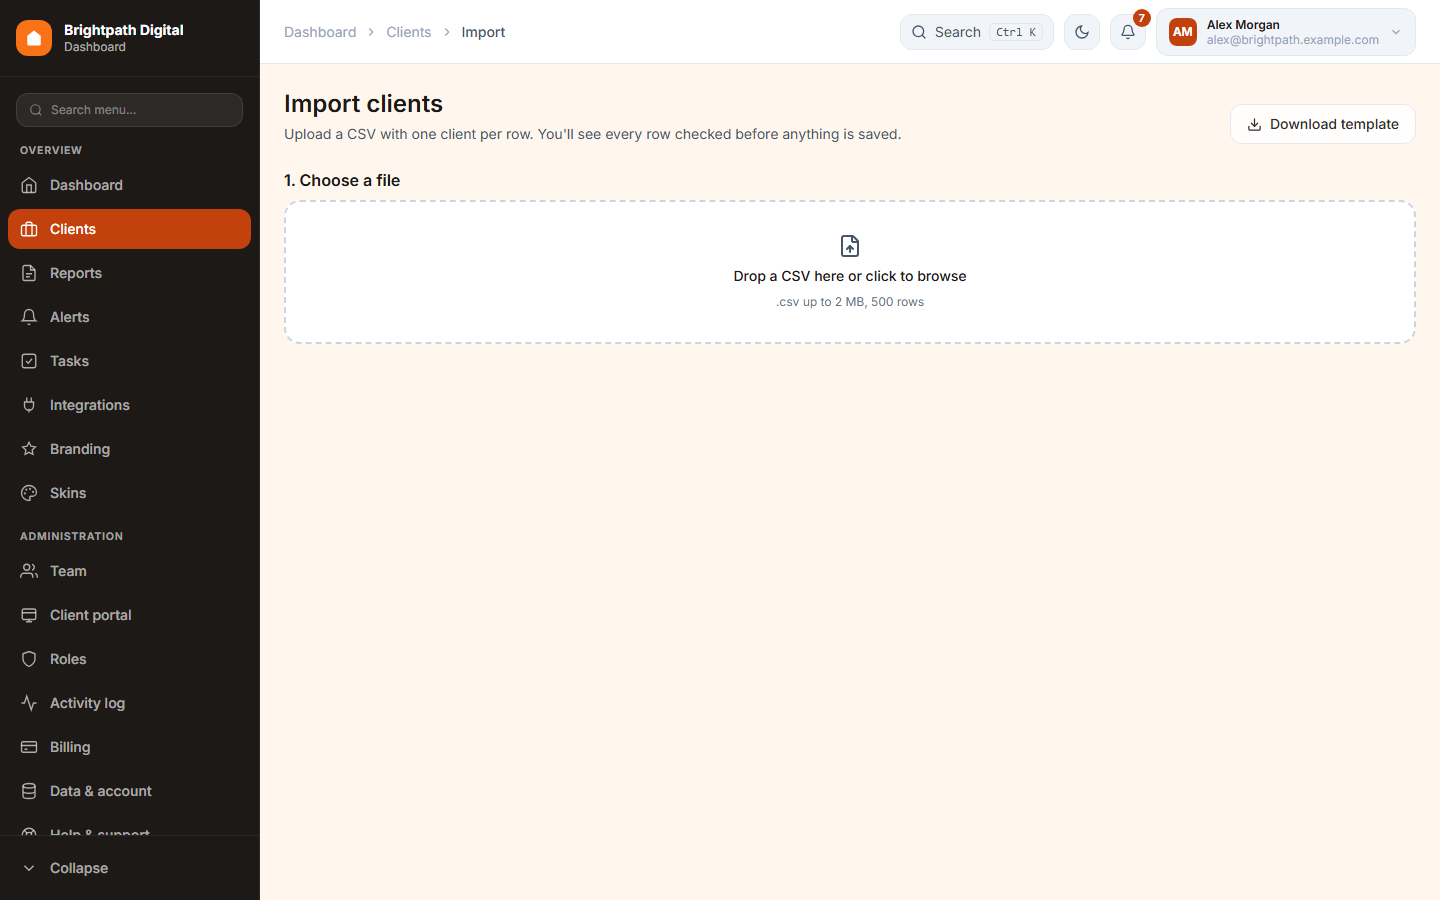Toggle dark mode with moon button
Screen dimensions: 1440x900
[1082, 32]
